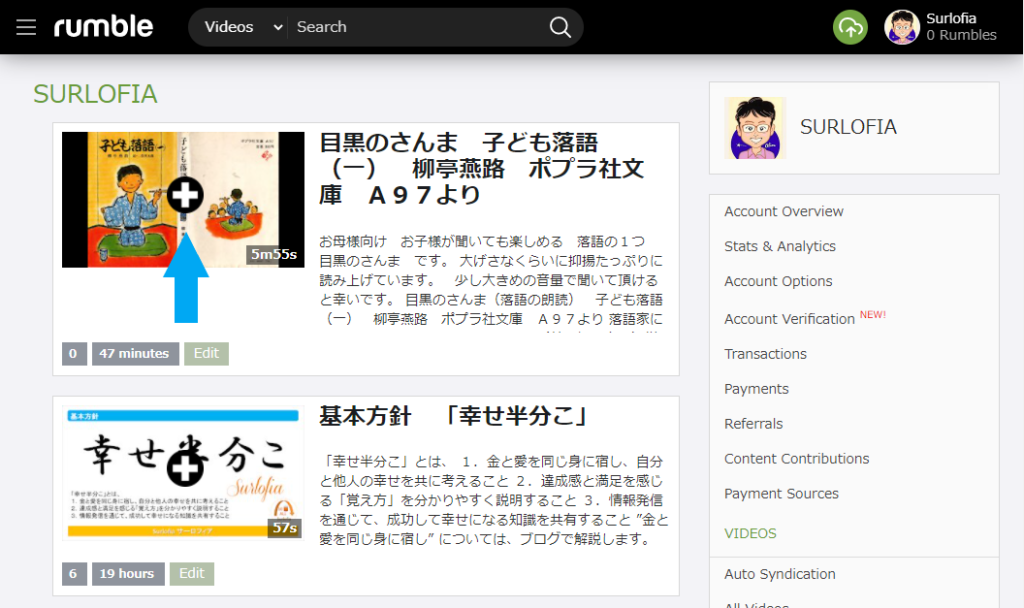Open Account Overview in the sidebar
Viewport: 1024px width, 608px height.
click(783, 211)
